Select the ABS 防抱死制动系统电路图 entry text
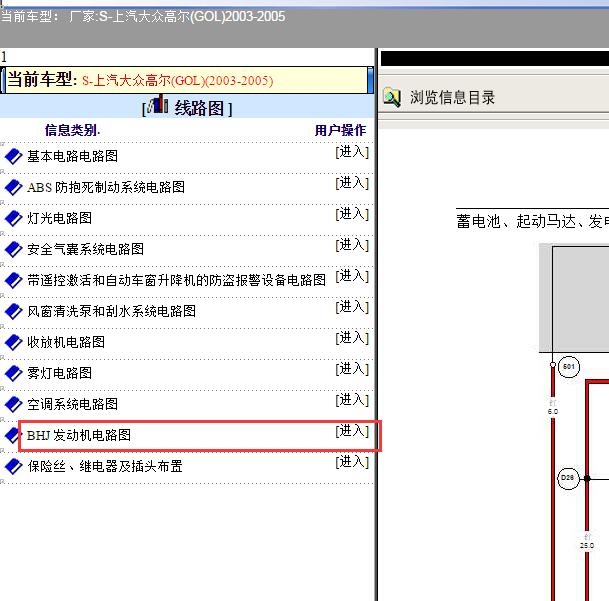 tap(106, 187)
